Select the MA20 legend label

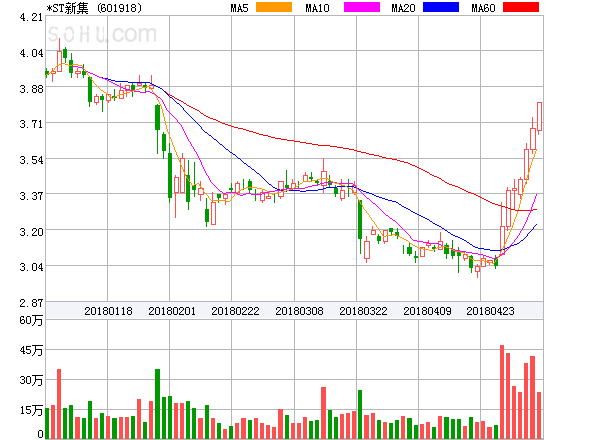coord(403,8)
